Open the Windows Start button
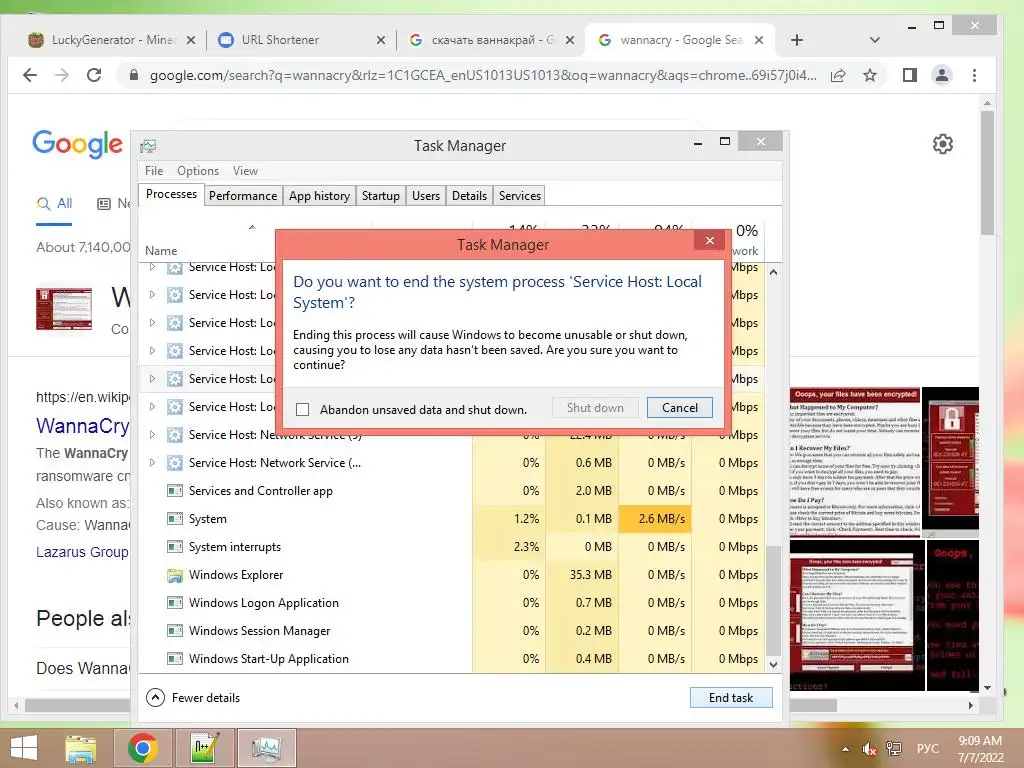Viewport: 1024px width, 768px height. [24, 748]
